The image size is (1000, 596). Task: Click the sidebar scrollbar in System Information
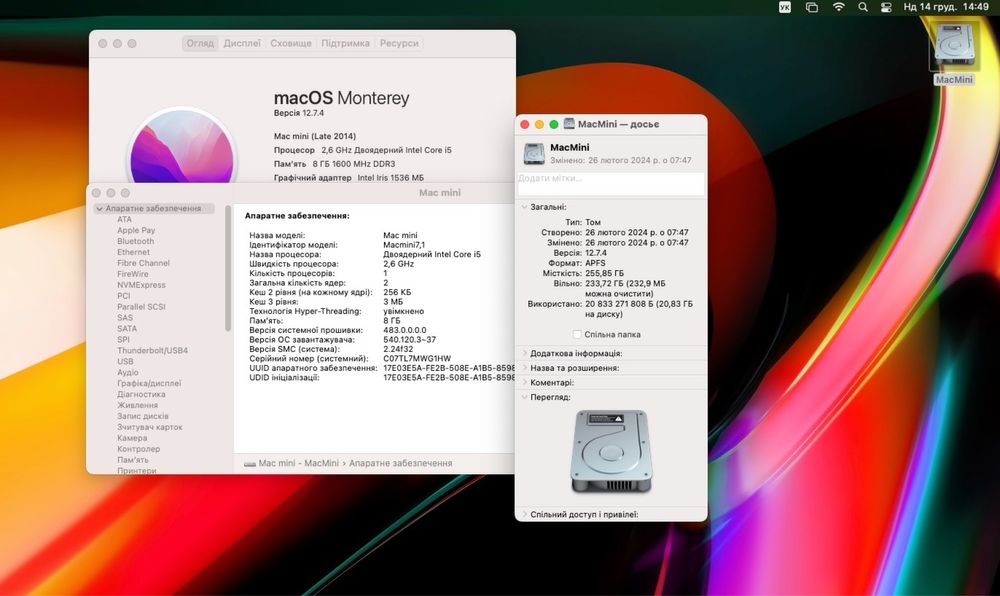coord(228,268)
